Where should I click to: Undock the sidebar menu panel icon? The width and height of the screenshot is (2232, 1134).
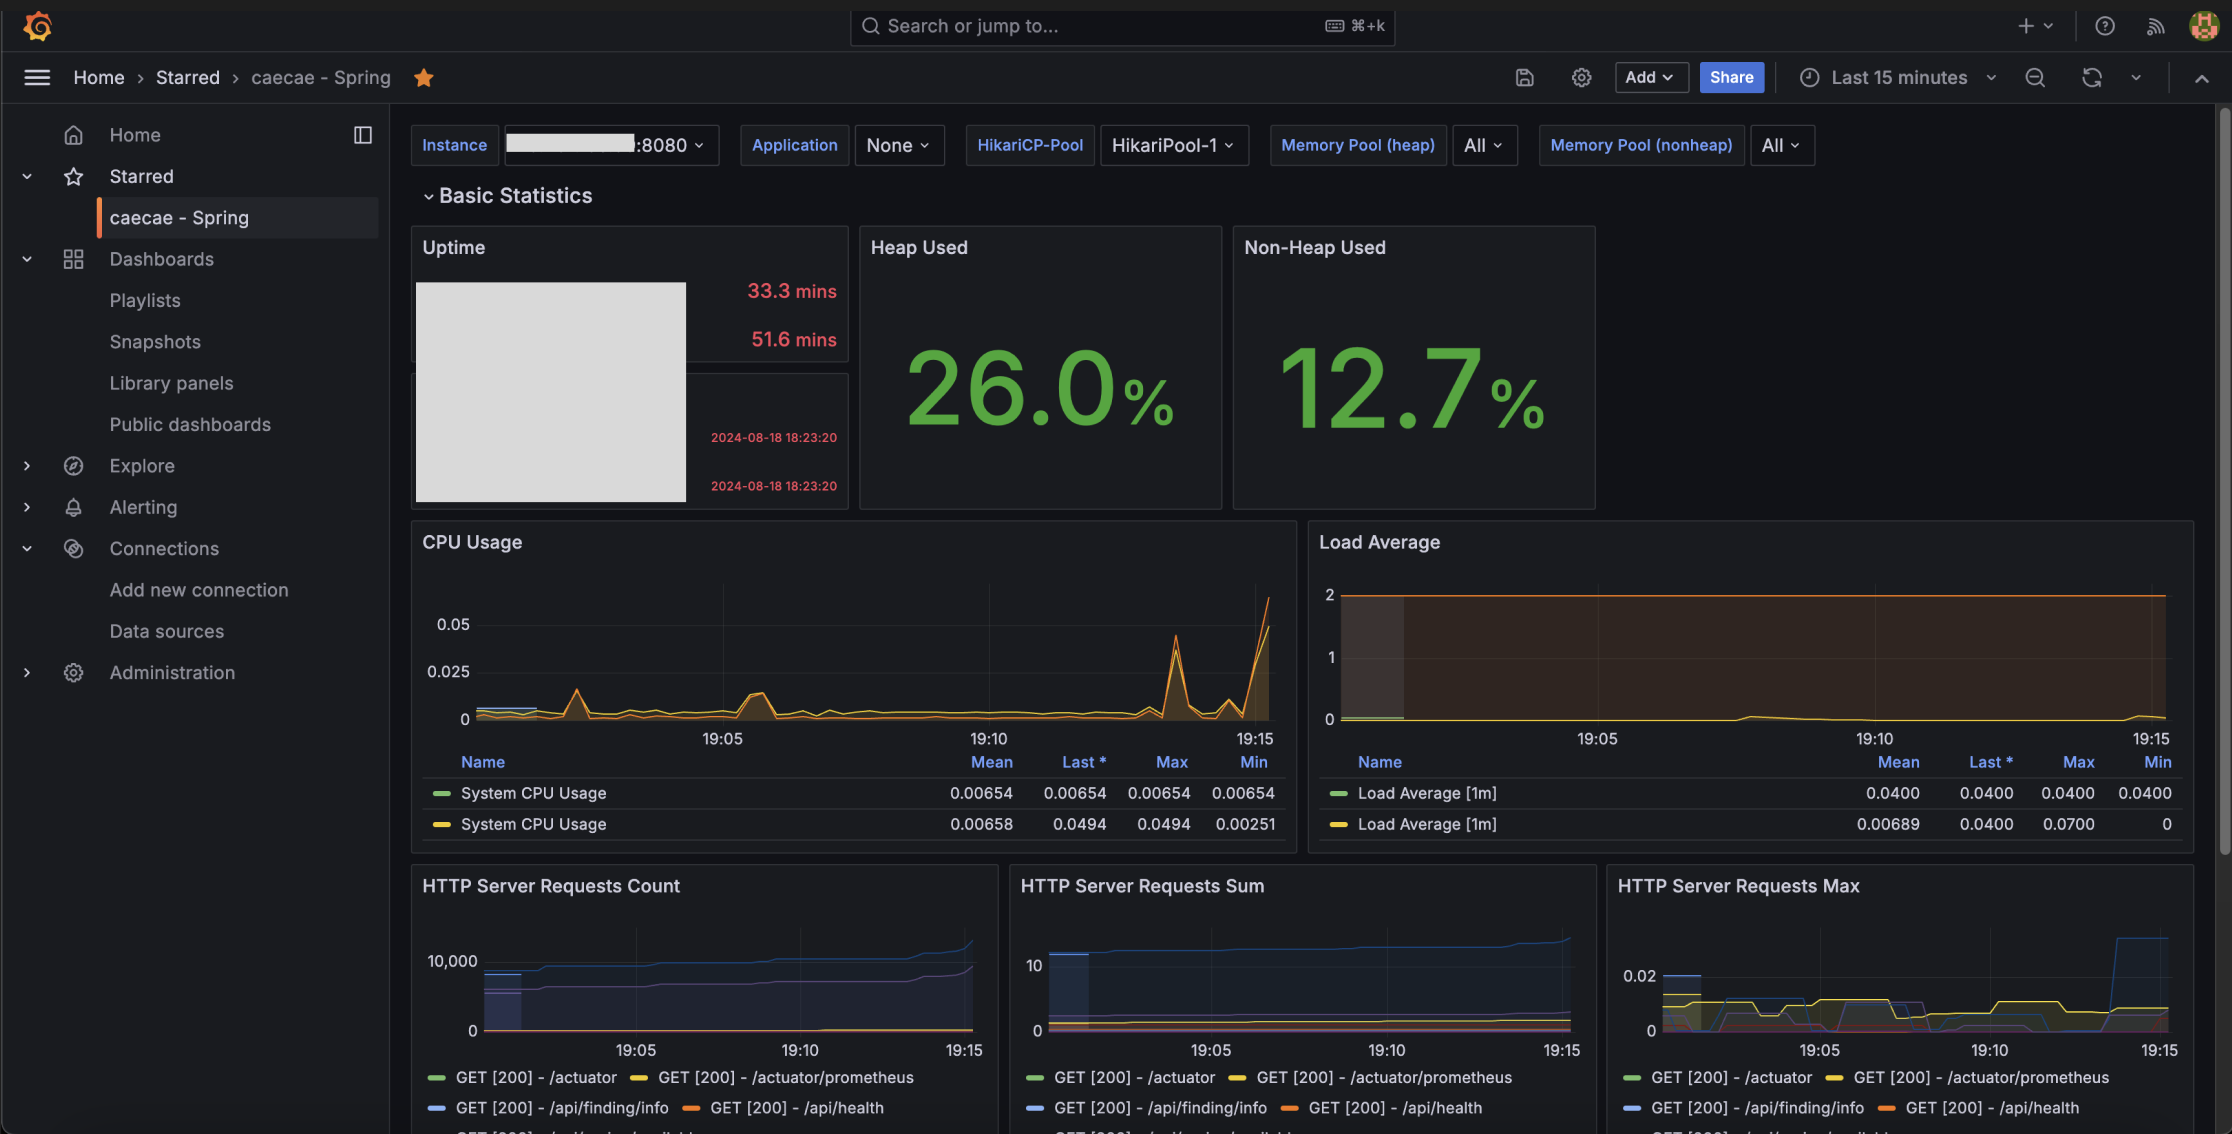(x=363, y=135)
